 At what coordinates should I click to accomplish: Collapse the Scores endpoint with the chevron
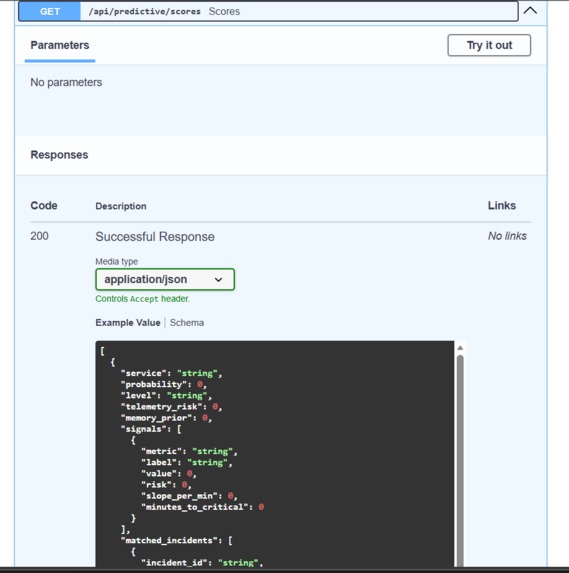tap(530, 11)
